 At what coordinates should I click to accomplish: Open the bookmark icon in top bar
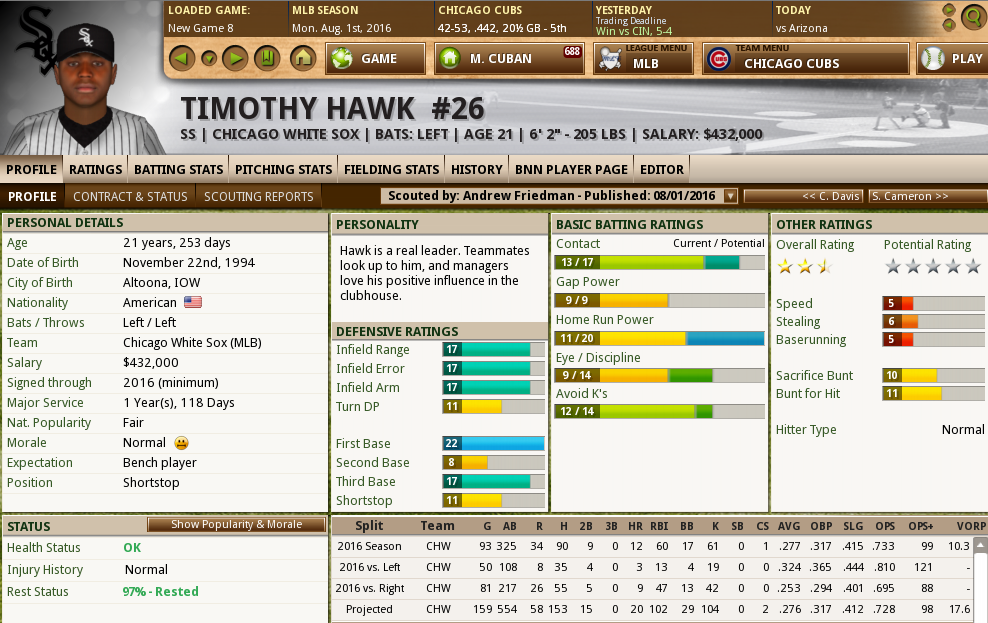coord(267,59)
